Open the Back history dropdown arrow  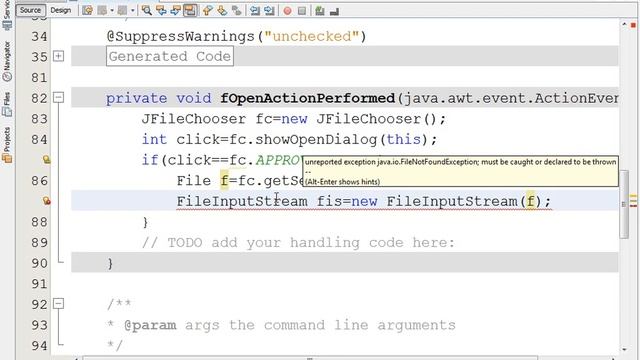pos(111,11)
